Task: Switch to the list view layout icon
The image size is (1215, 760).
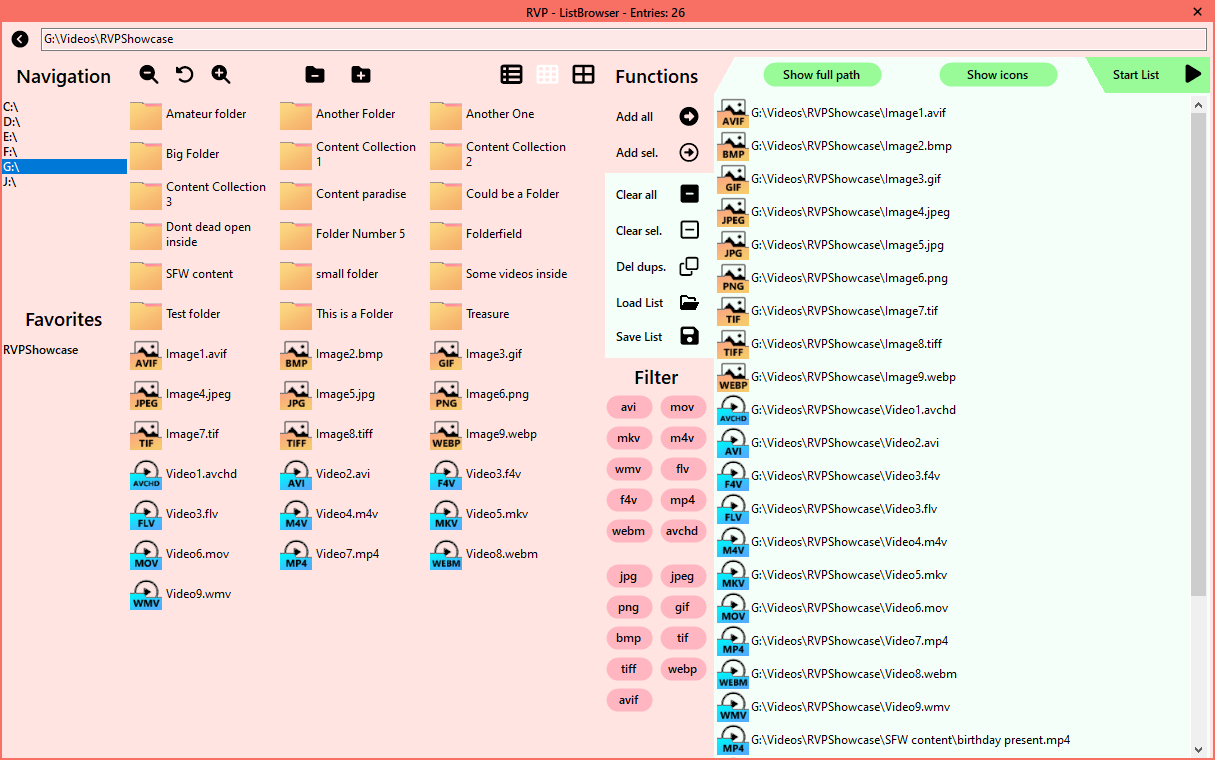Action: pyautogui.click(x=511, y=75)
